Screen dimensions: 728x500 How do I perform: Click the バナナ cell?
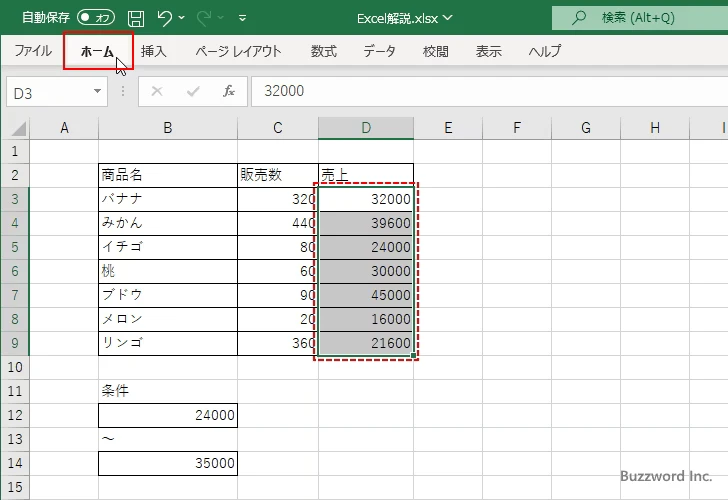point(168,199)
